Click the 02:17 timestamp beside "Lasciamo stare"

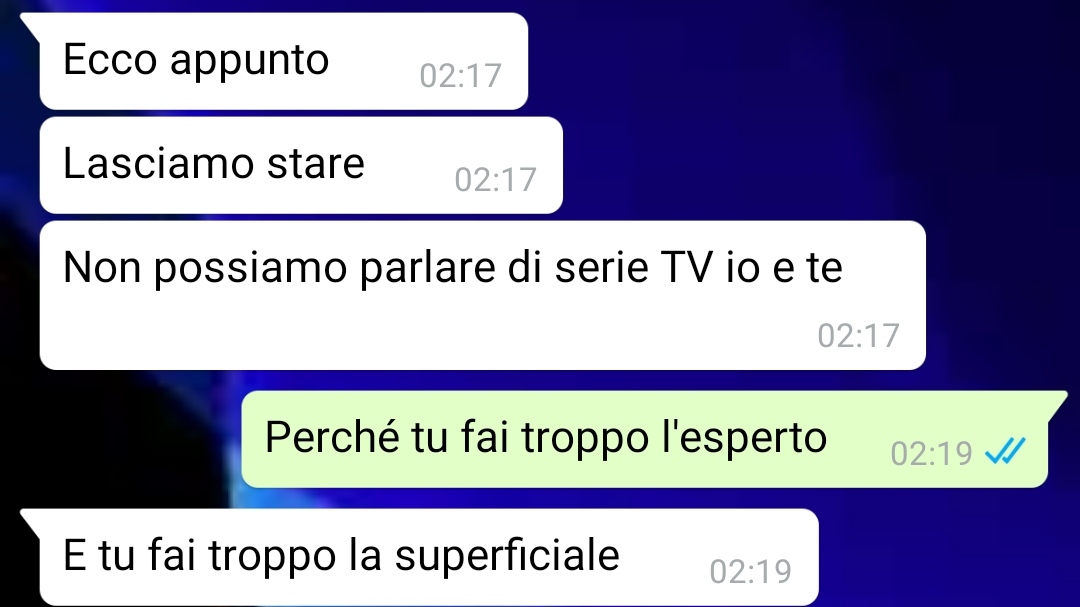495,179
